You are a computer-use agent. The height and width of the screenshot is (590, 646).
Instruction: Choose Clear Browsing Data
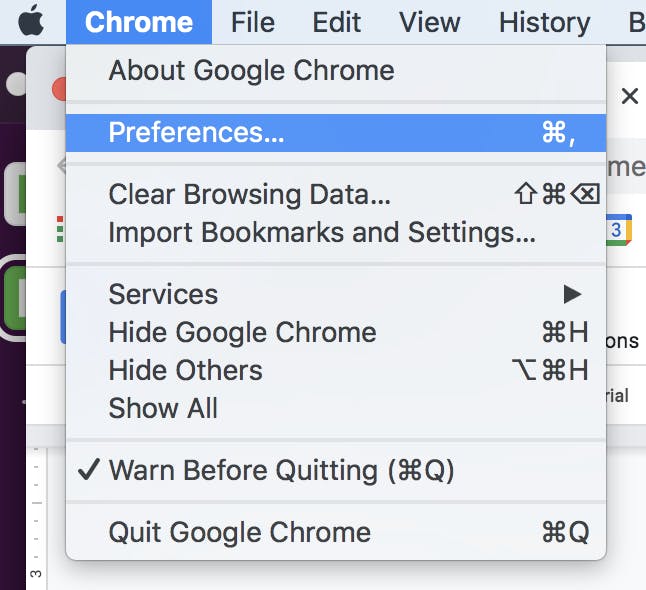pos(250,194)
